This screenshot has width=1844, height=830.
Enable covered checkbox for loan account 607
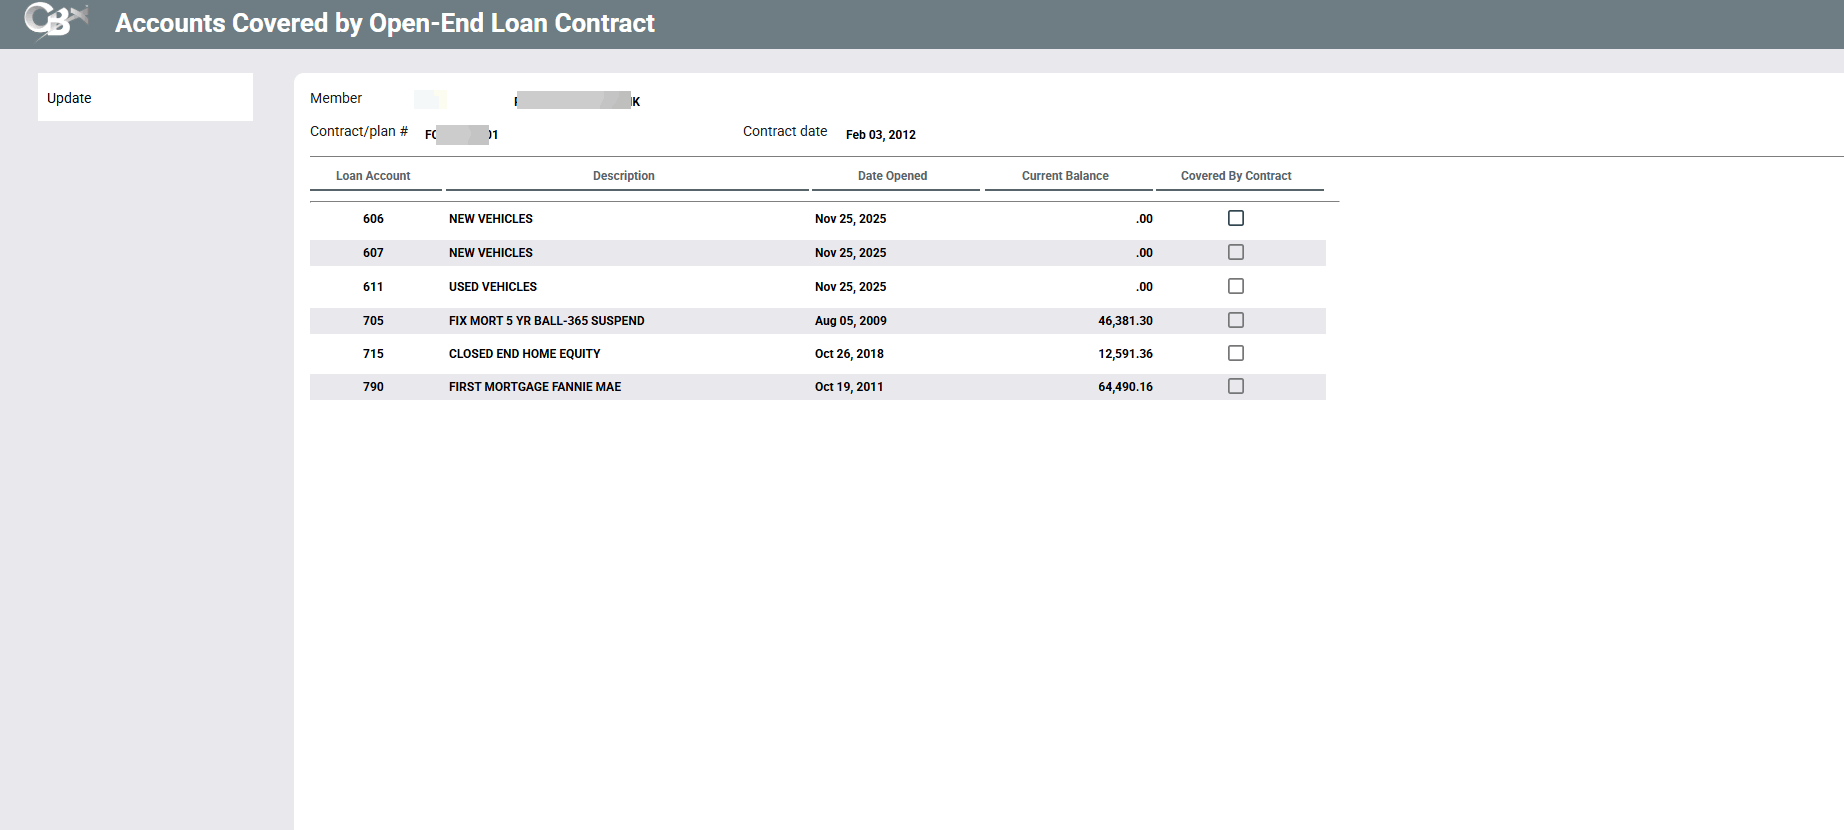1236,252
